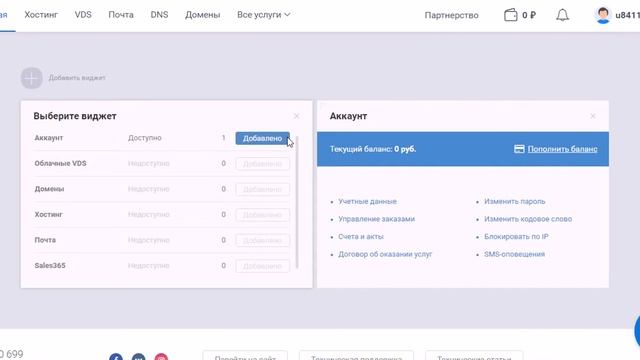The height and width of the screenshot is (360, 640).
Task: Open user profile avatar menu
Action: click(603, 15)
